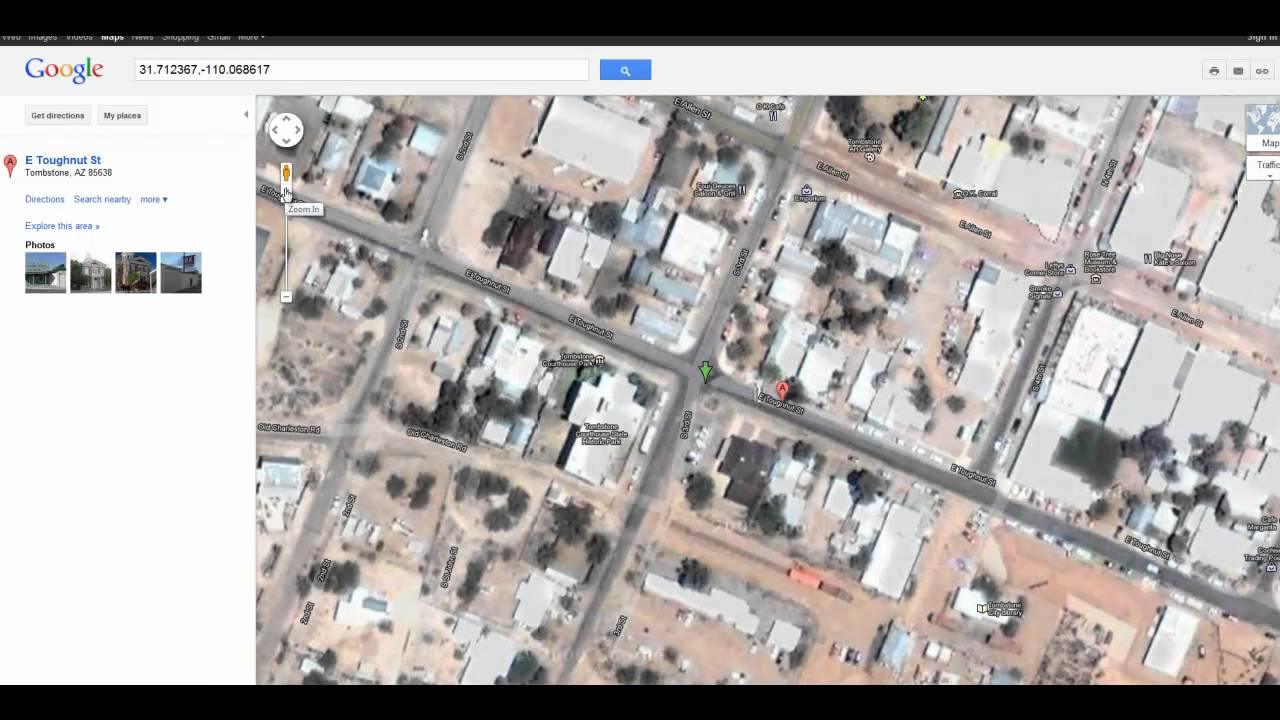Open the More menu in top bar
1280x720 pixels.
pyautogui.click(x=251, y=37)
